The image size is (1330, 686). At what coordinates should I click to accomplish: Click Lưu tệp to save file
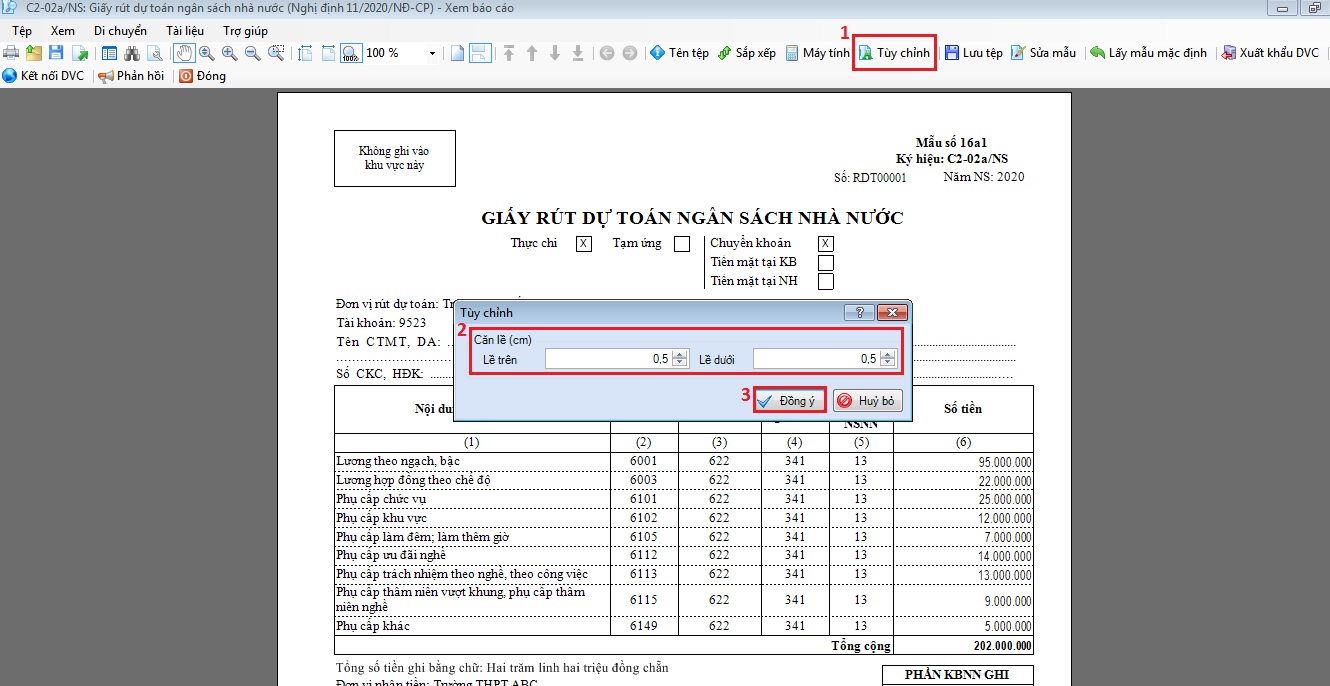(x=973, y=53)
